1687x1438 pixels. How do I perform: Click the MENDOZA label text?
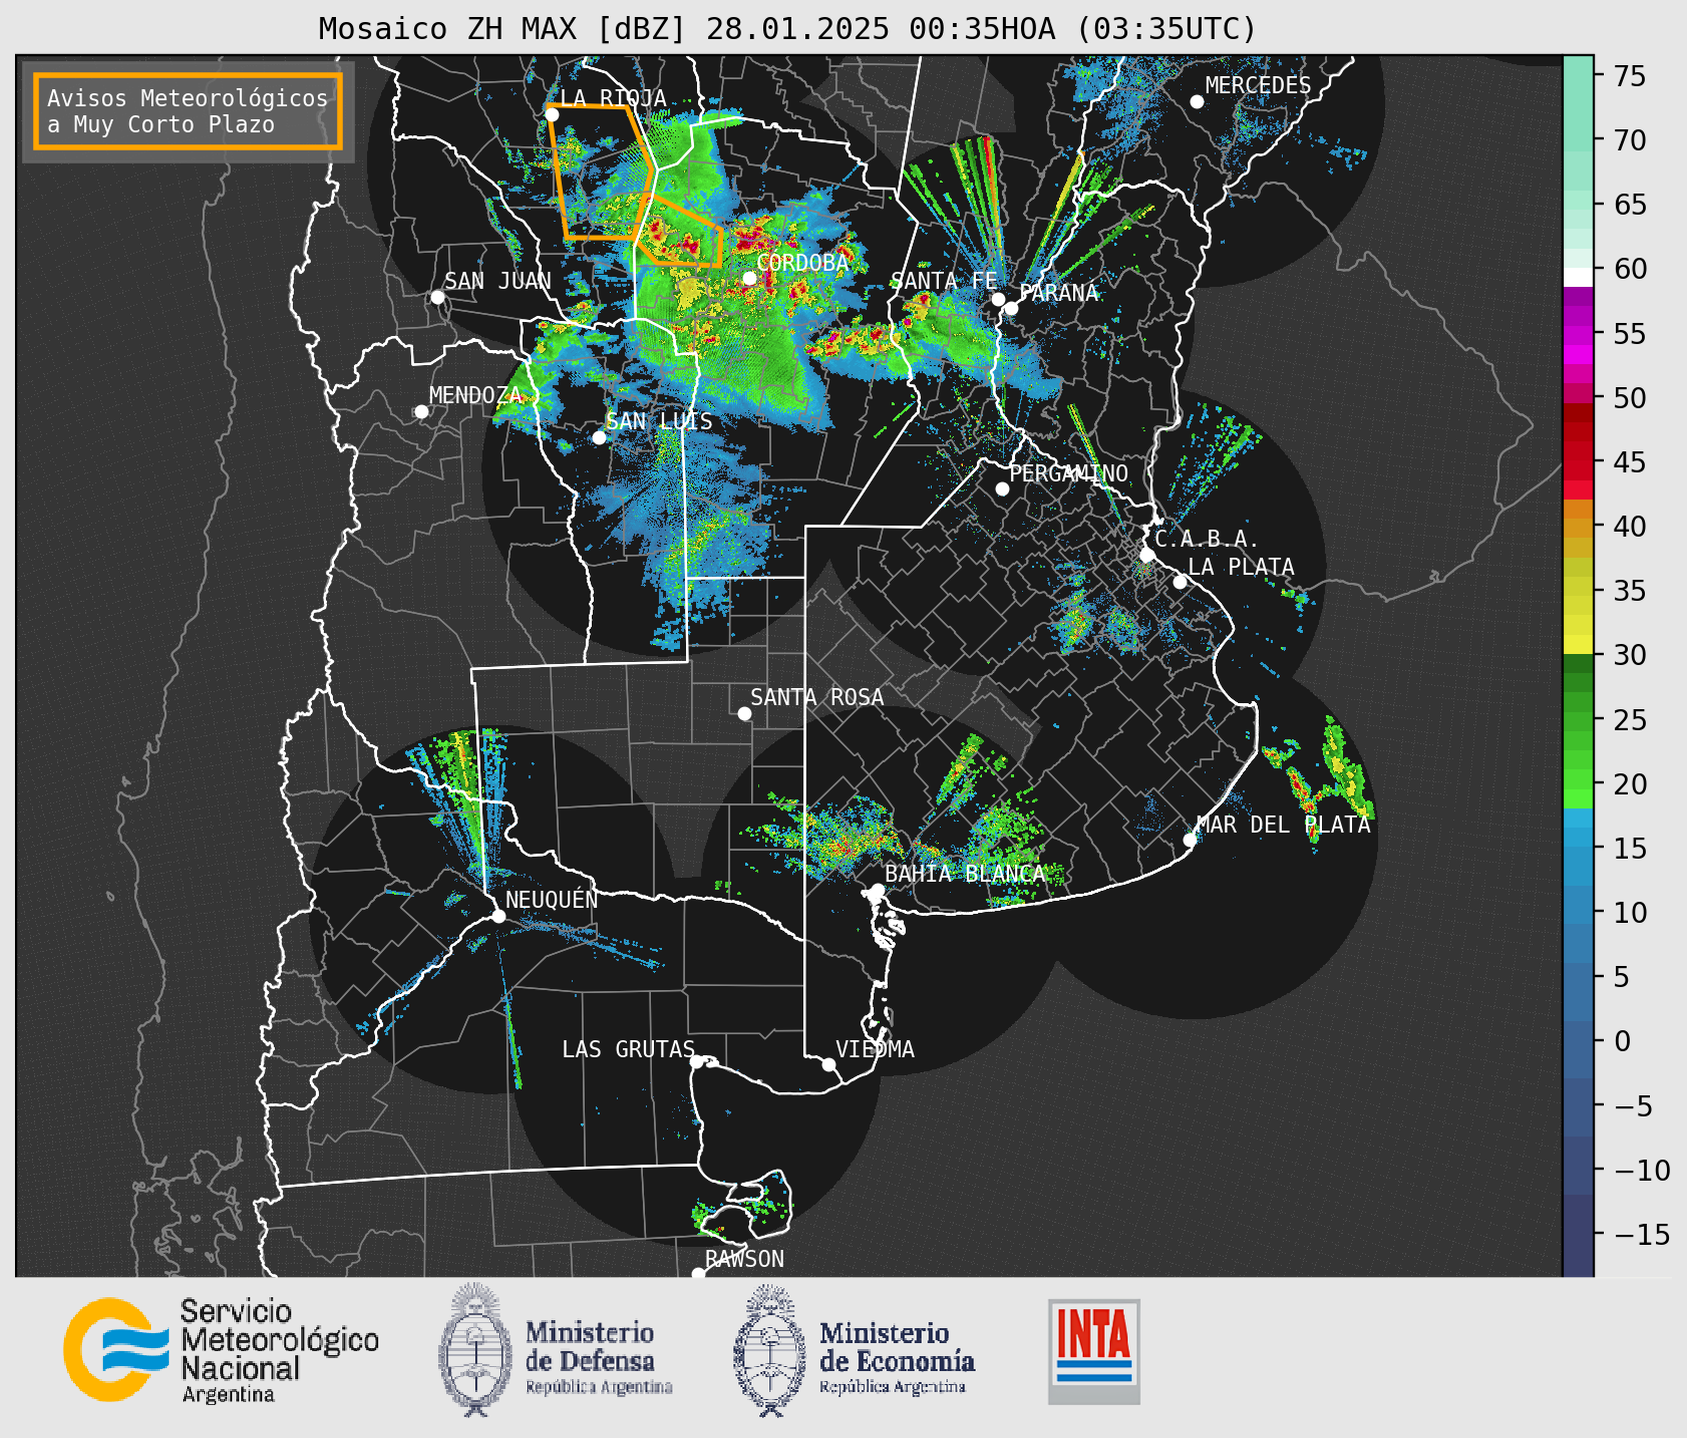click(476, 395)
